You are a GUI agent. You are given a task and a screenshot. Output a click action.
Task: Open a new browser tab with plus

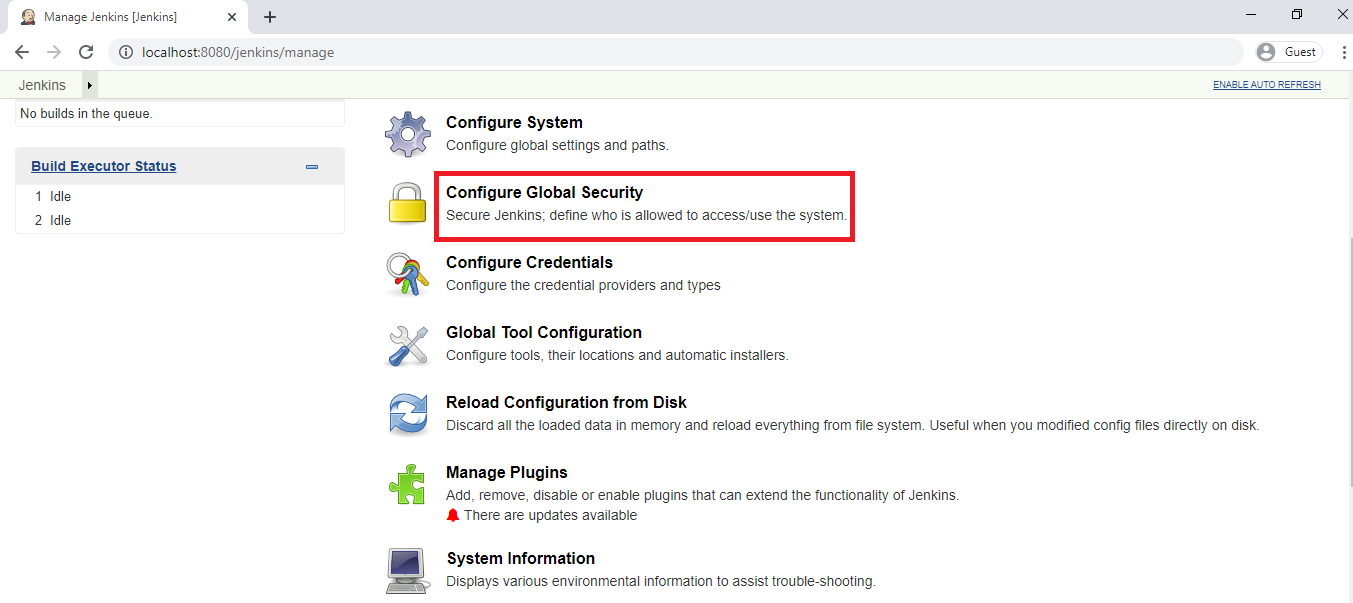click(270, 17)
